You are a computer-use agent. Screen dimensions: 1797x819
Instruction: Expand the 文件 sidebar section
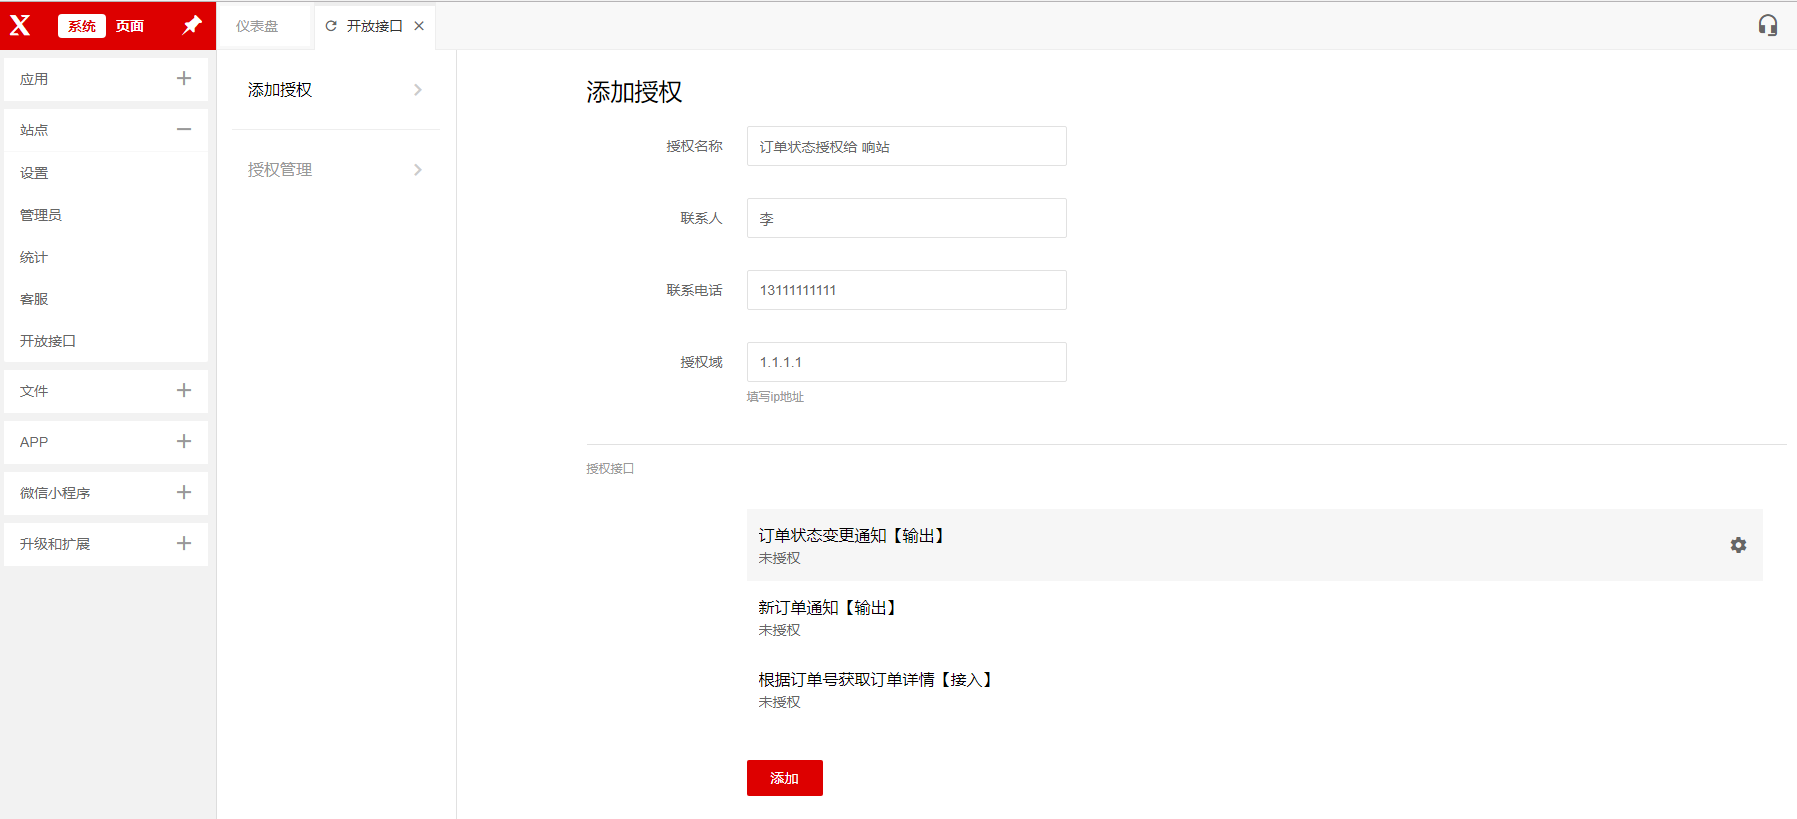pos(184,390)
